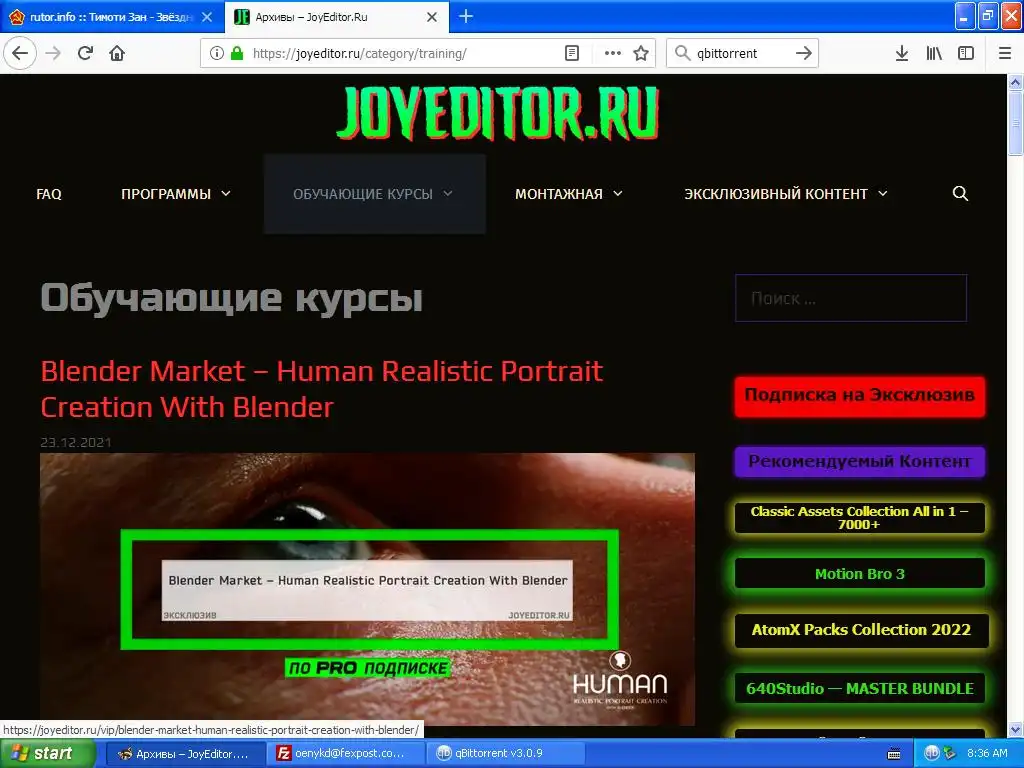Click the JOYEDITOR.RU site logo
The width and height of the screenshot is (1024, 768).
pos(498,113)
